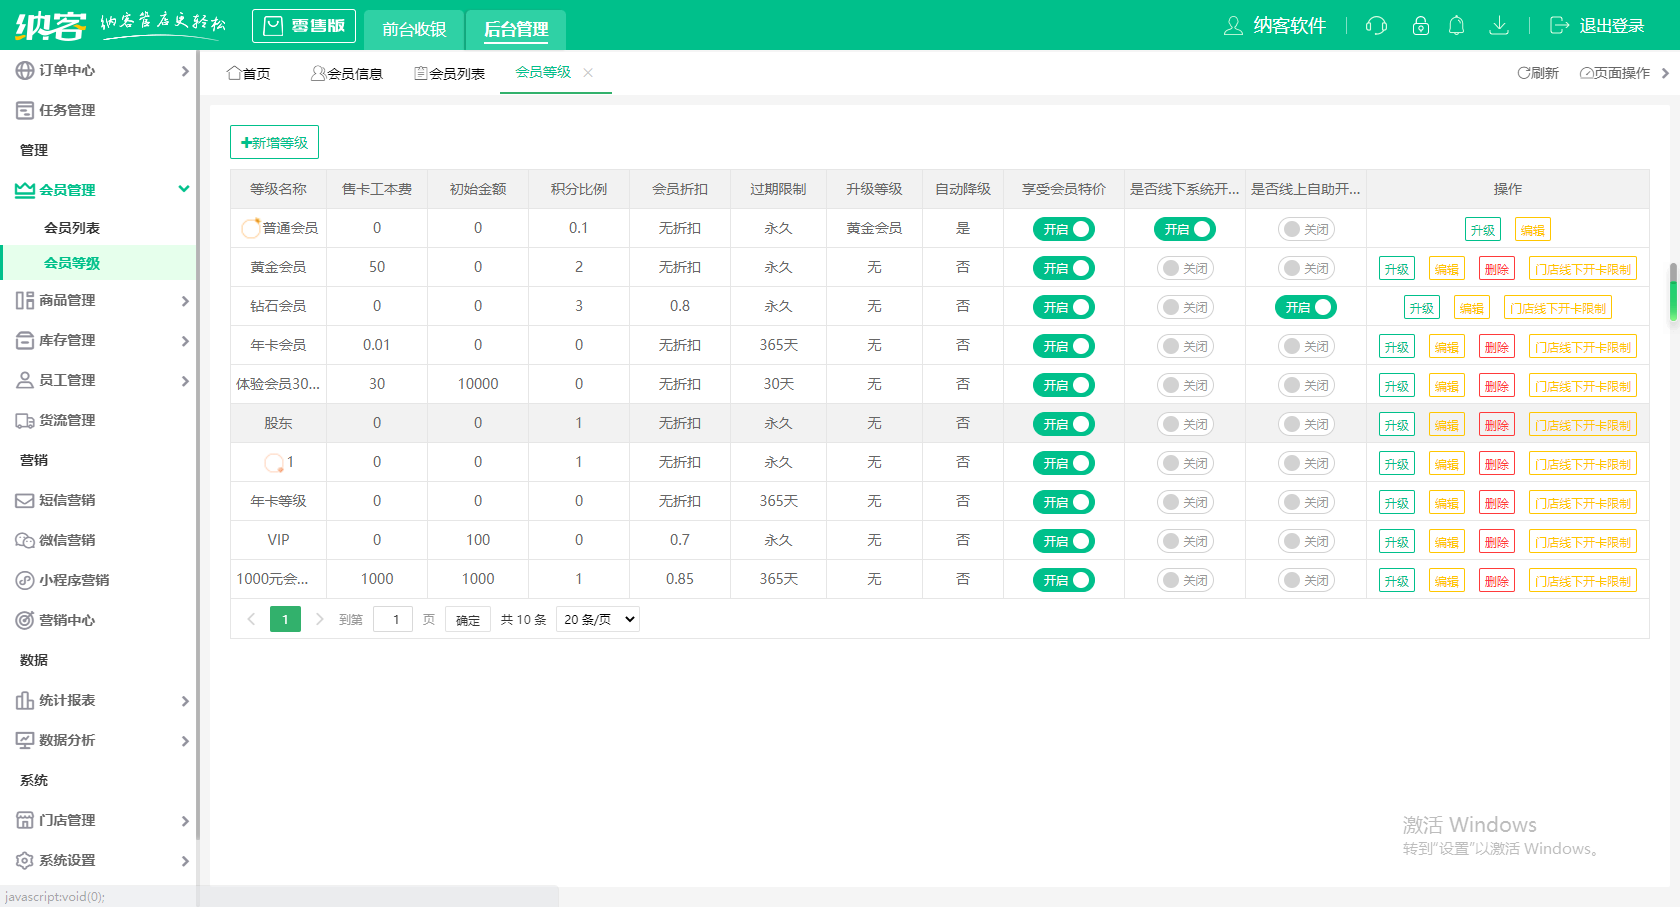Open the notification bell icon
The width and height of the screenshot is (1680, 907).
(1457, 26)
